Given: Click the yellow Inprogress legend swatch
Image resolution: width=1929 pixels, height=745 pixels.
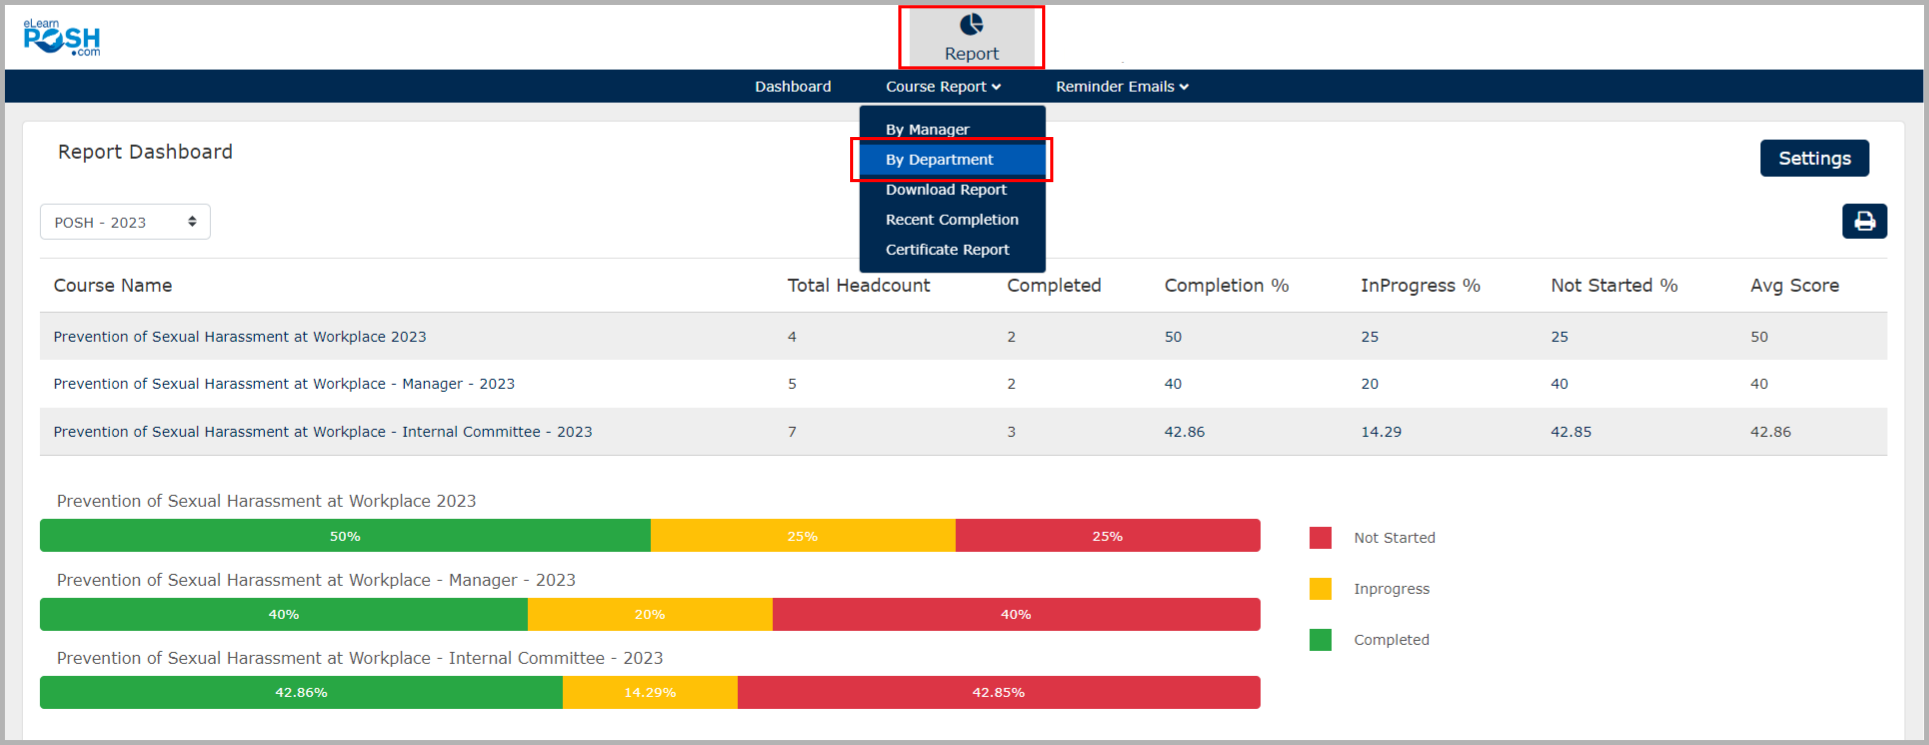Looking at the screenshot, I should point(1320,589).
